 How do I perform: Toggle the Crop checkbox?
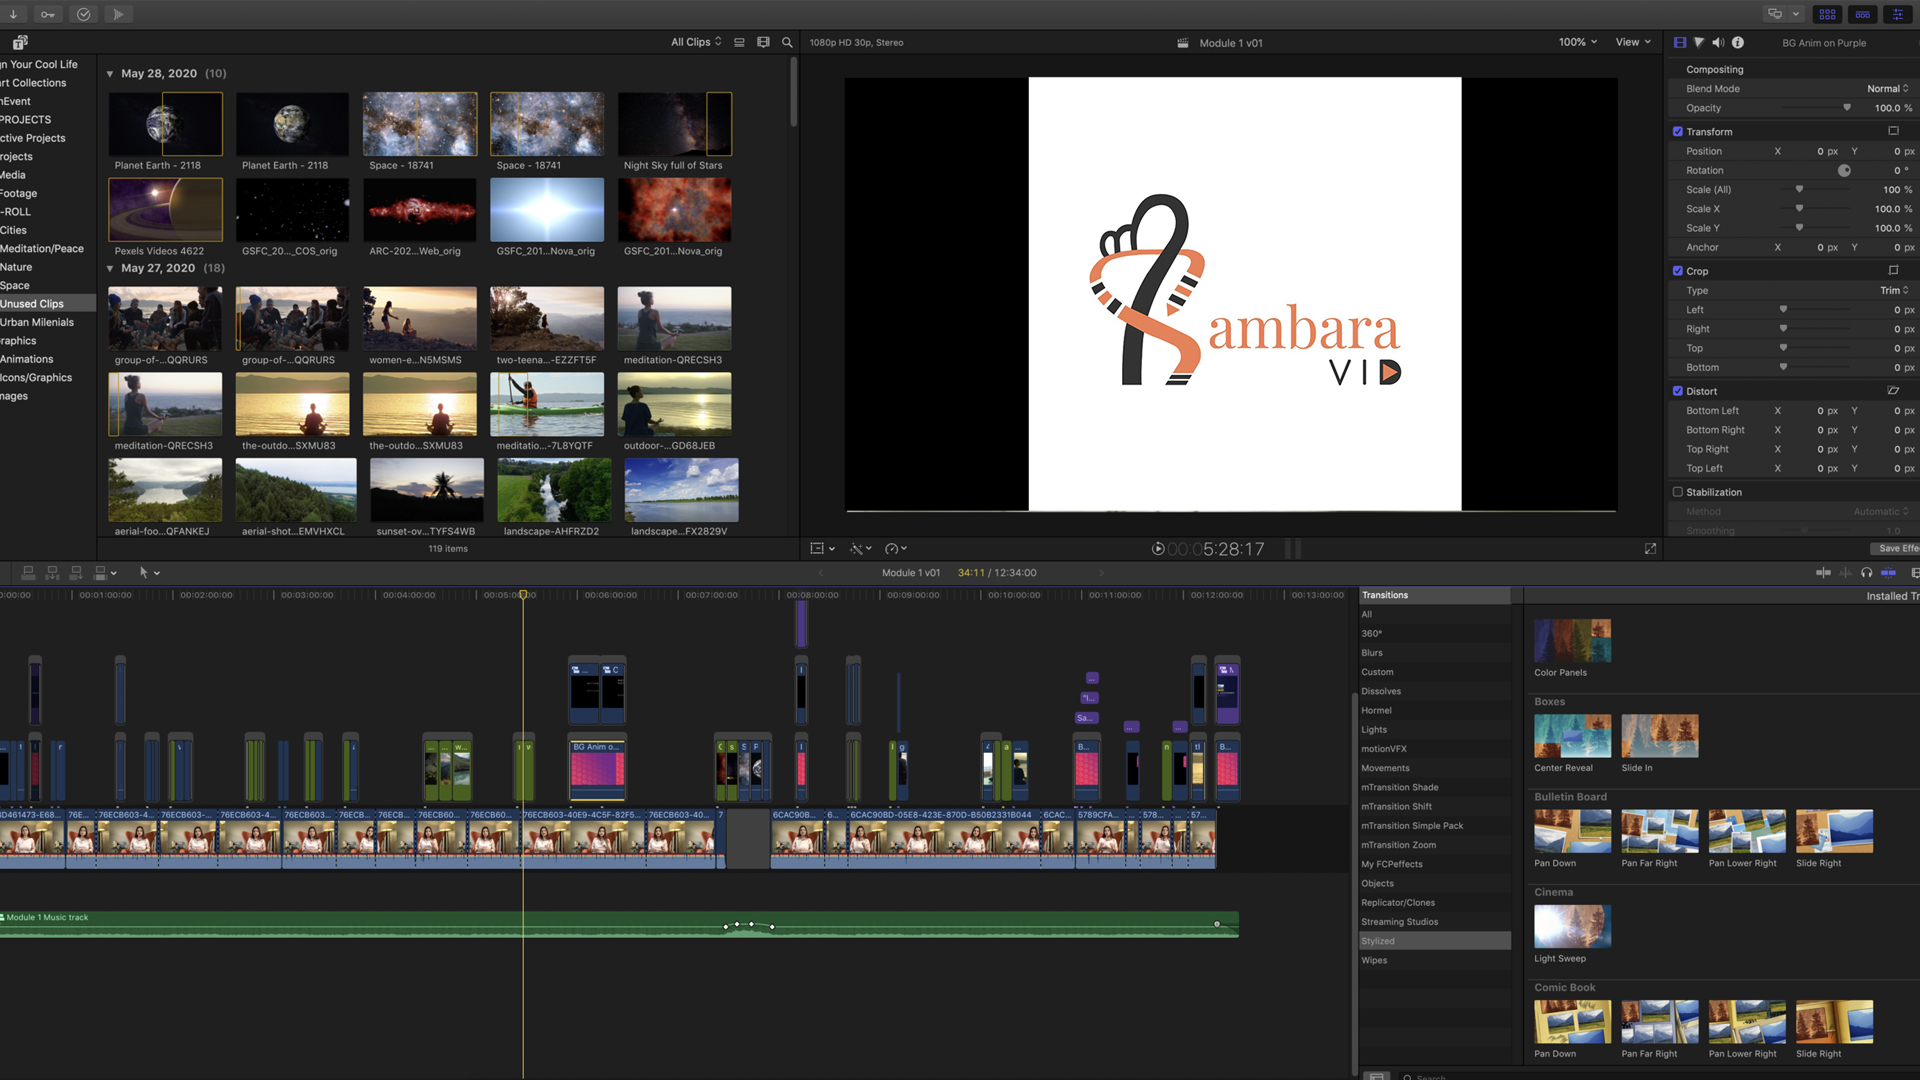click(x=1678, y=270)
